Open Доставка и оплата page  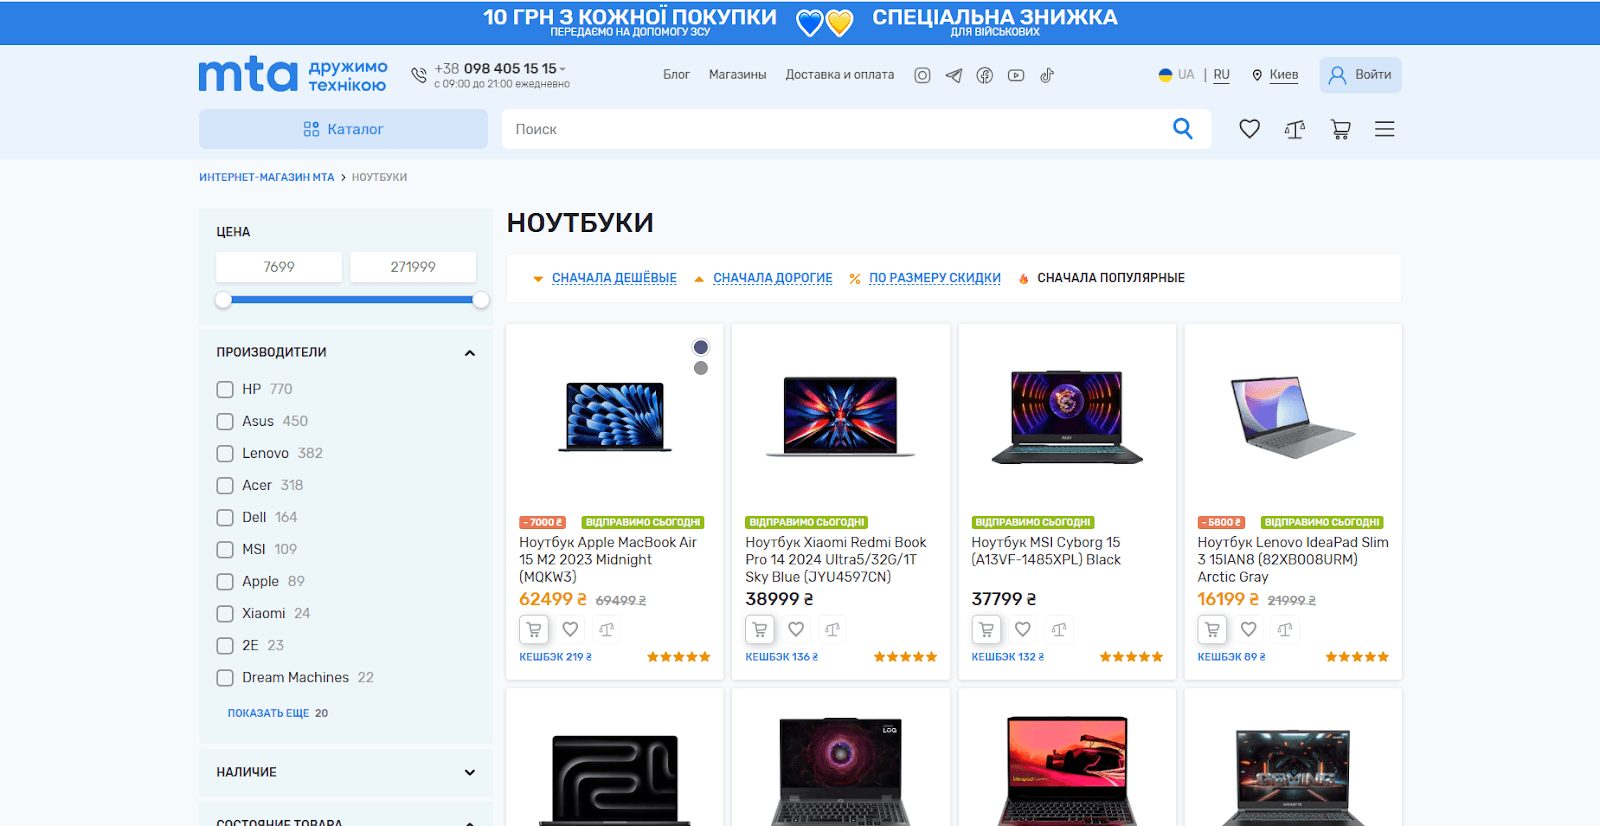pyautogui.click(x=840, y=75)
